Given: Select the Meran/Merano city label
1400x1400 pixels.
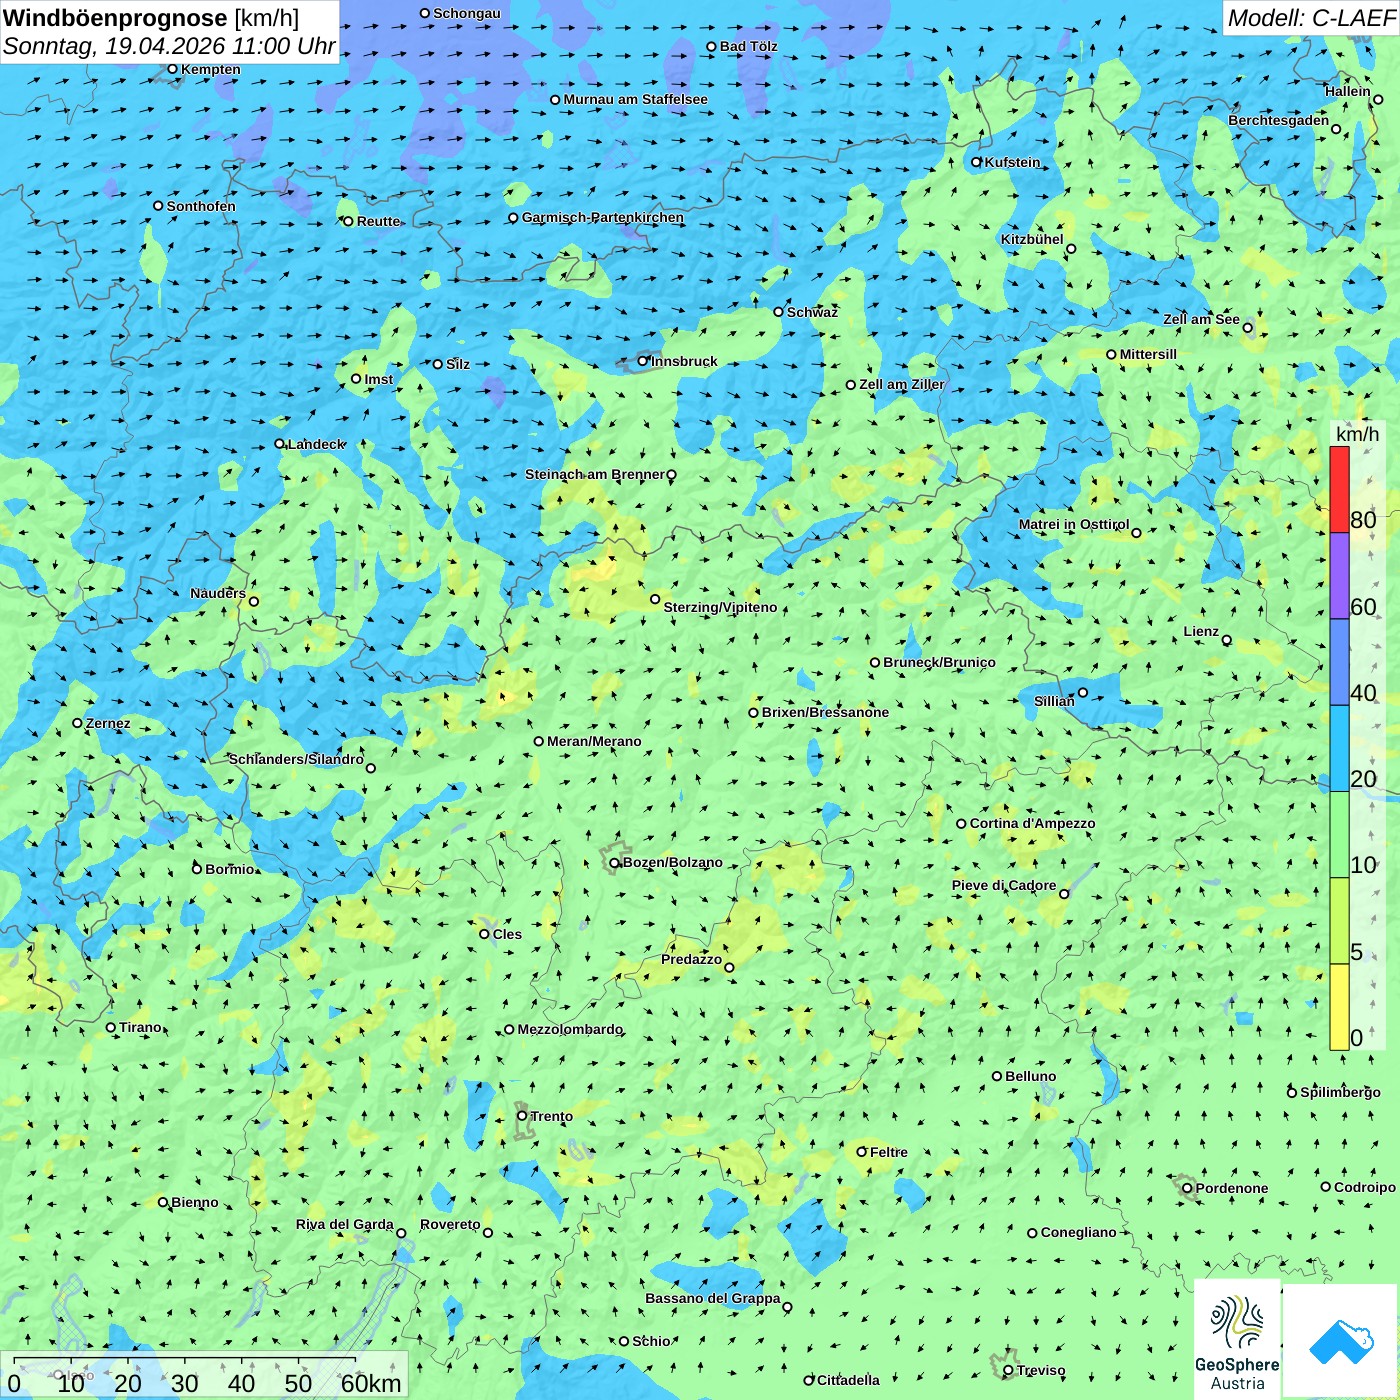Looking at the screenshot, I should point(594,741).
